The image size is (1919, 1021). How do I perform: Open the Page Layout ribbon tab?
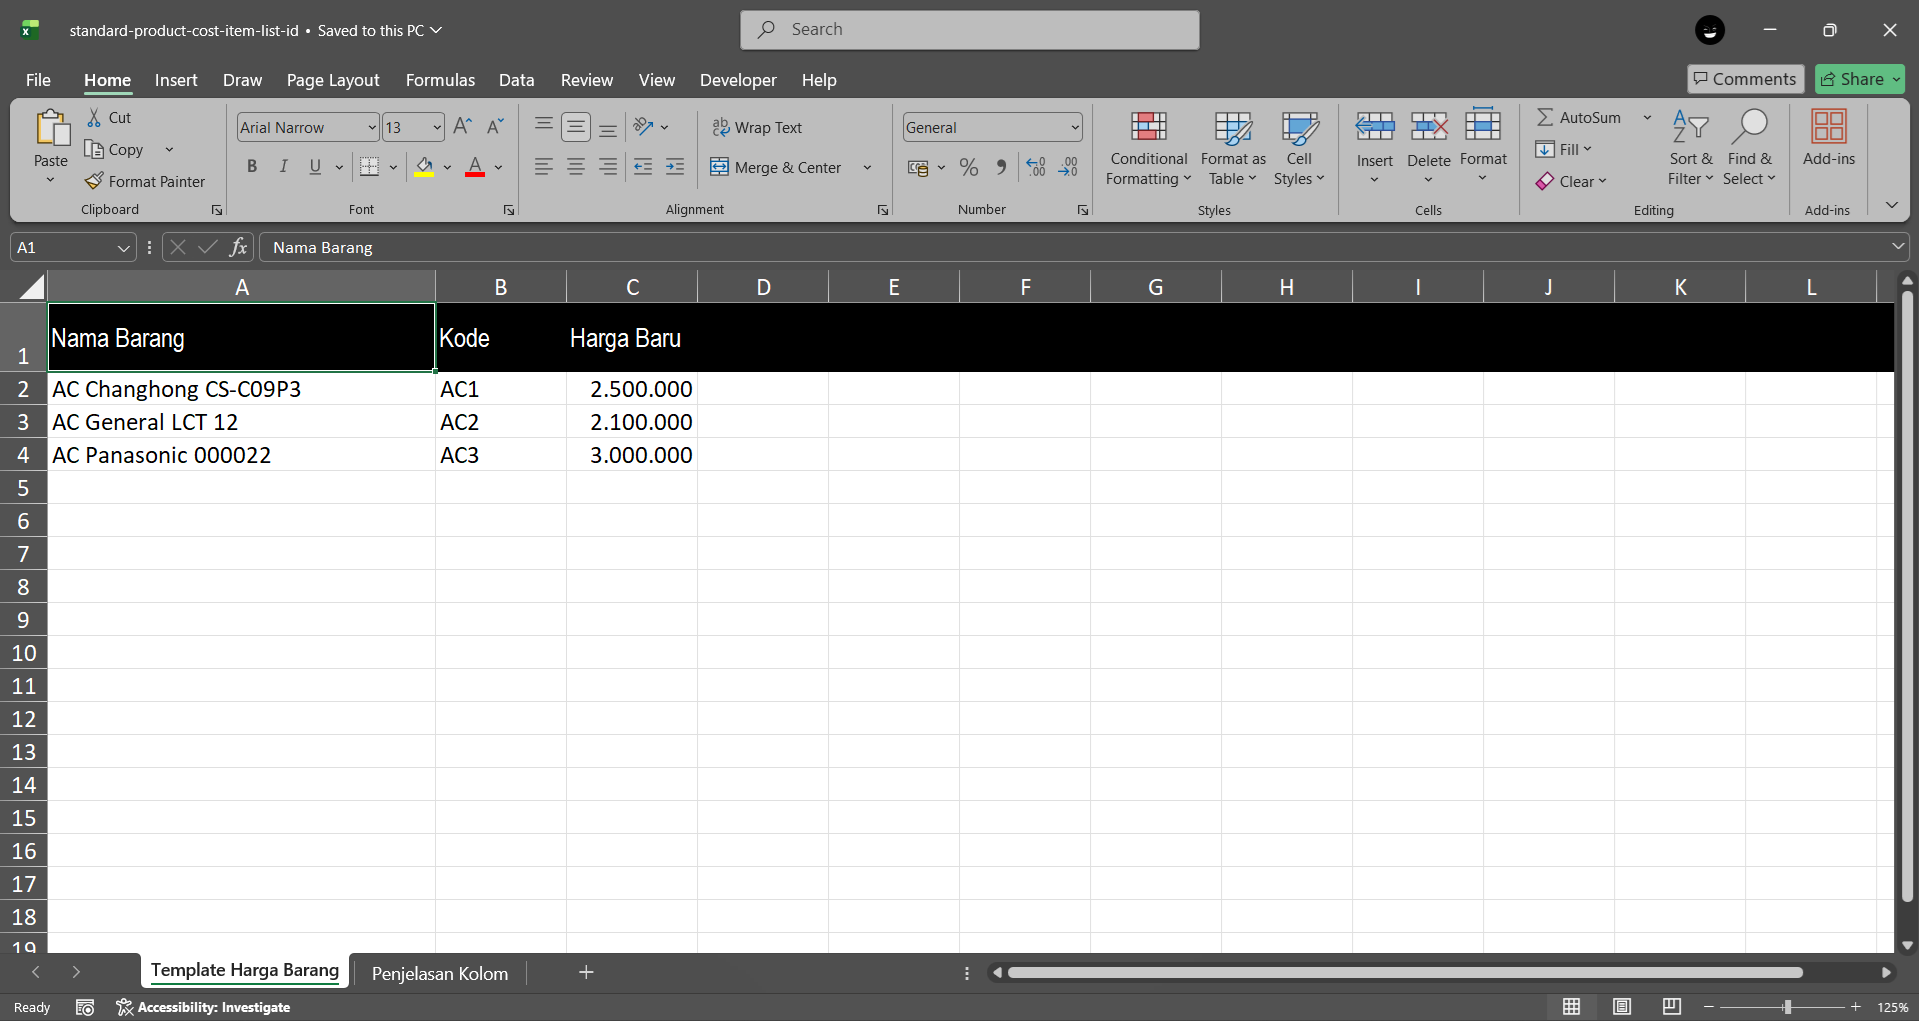point(332,80)
